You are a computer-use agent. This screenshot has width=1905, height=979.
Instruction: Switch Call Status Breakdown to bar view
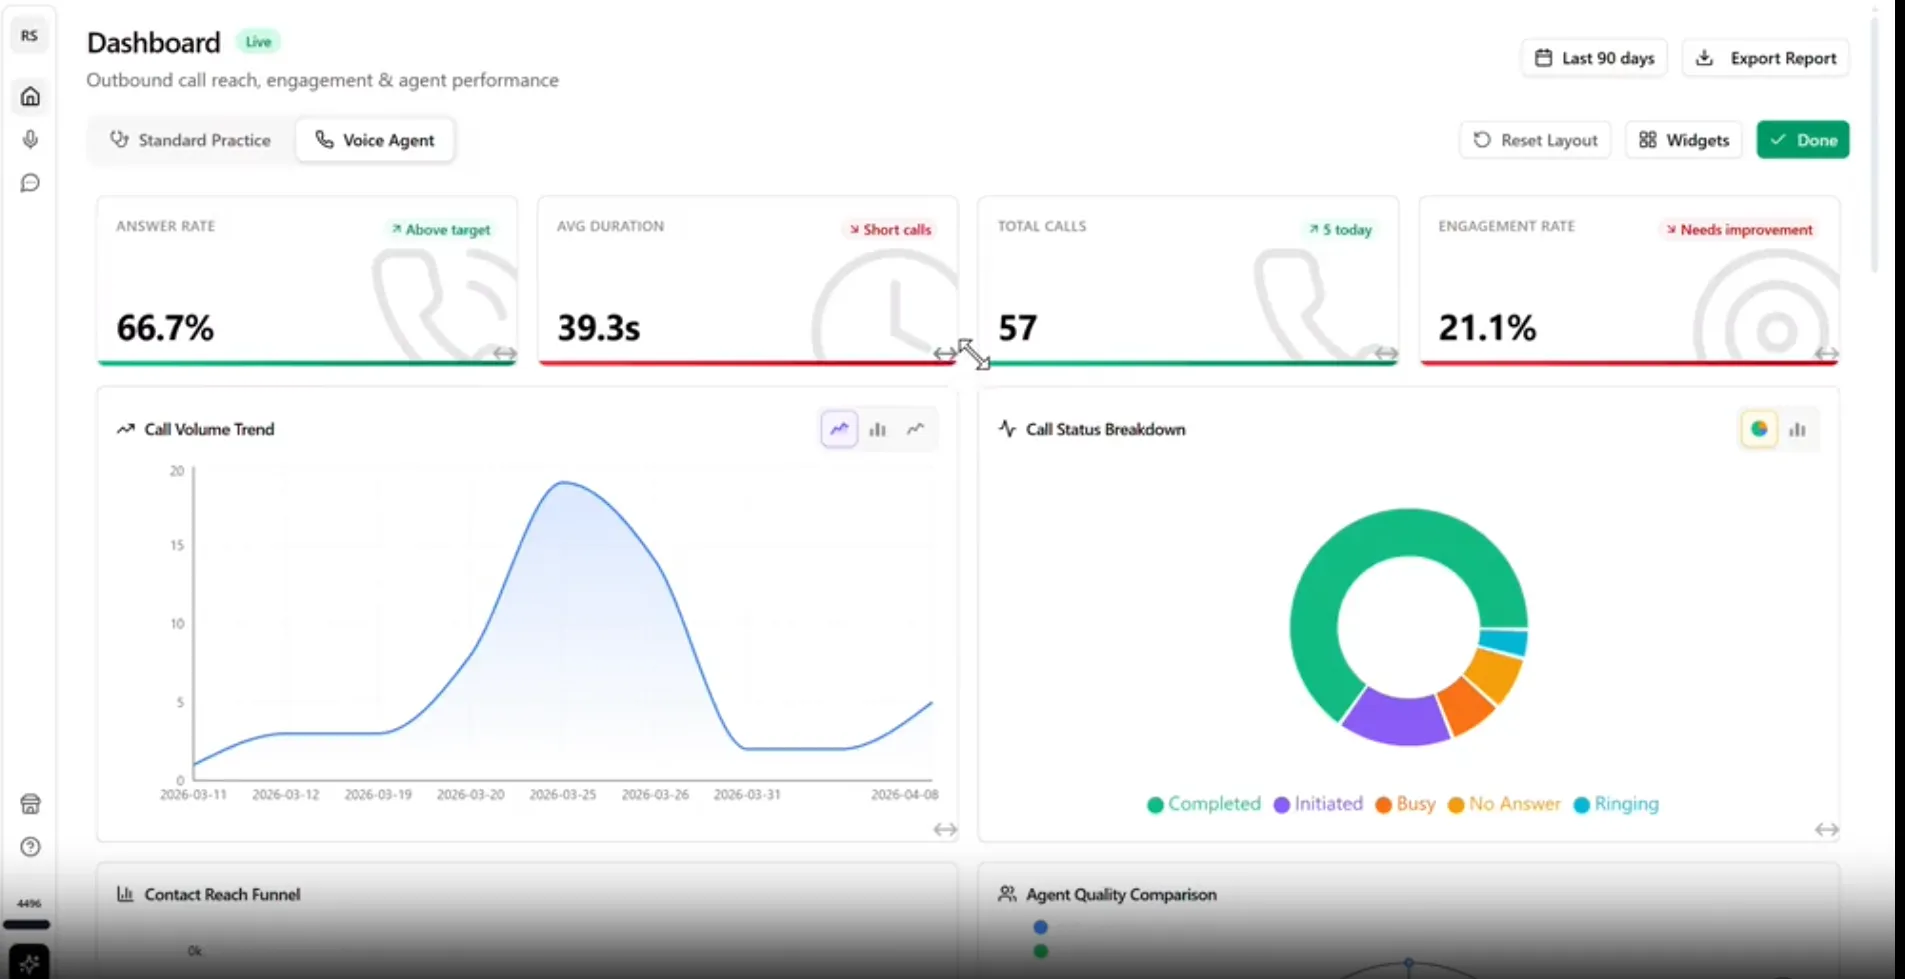click(1797, 429)
